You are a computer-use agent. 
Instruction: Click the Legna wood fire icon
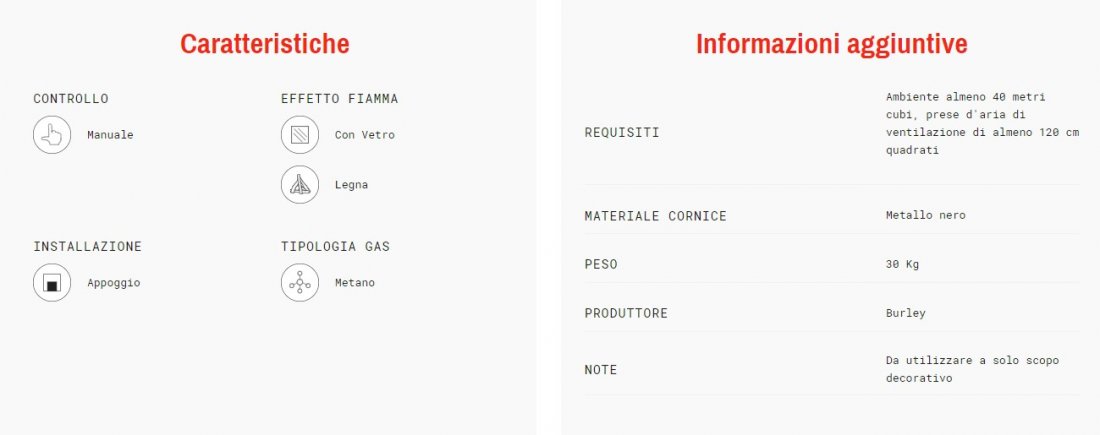click(x=300, y=185)
